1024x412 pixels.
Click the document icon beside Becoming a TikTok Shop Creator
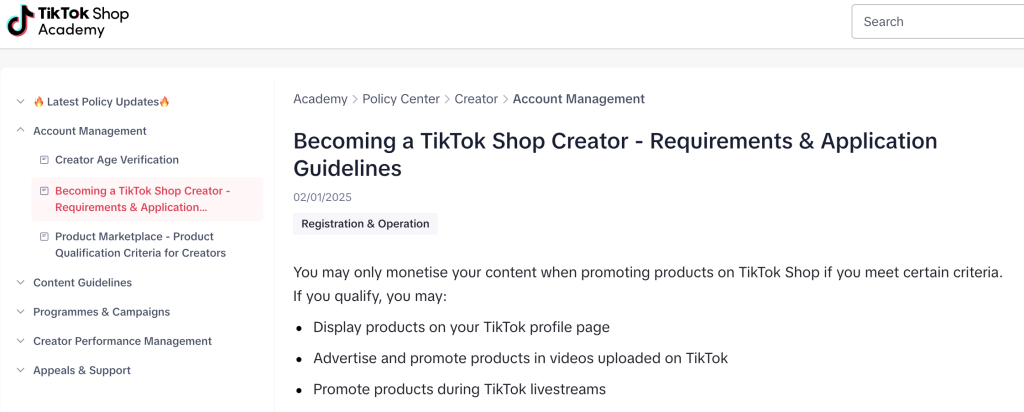(x=44, y=191)
